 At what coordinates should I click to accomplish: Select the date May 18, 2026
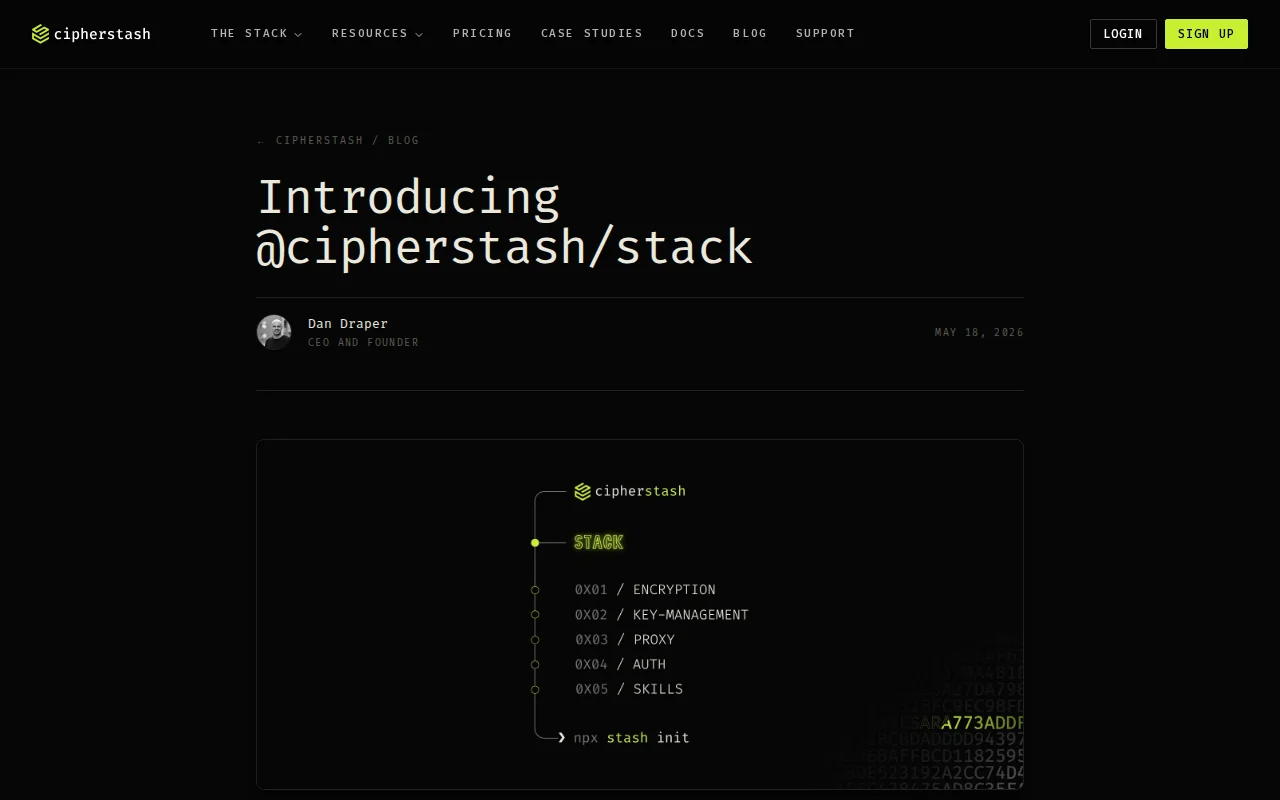979,332
